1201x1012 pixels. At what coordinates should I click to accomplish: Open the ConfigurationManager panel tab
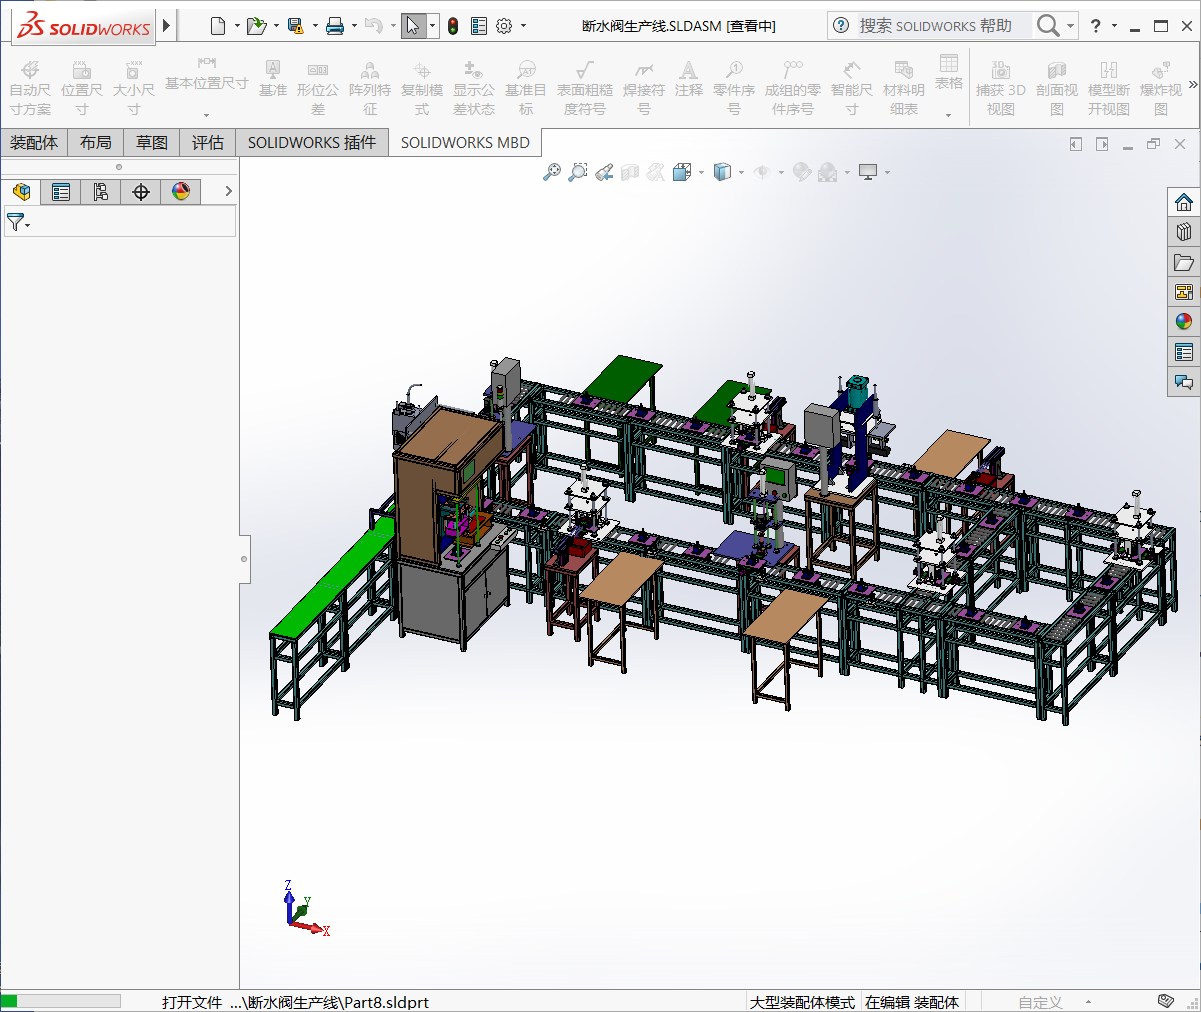pyautogui.click(x=101, y=192)
